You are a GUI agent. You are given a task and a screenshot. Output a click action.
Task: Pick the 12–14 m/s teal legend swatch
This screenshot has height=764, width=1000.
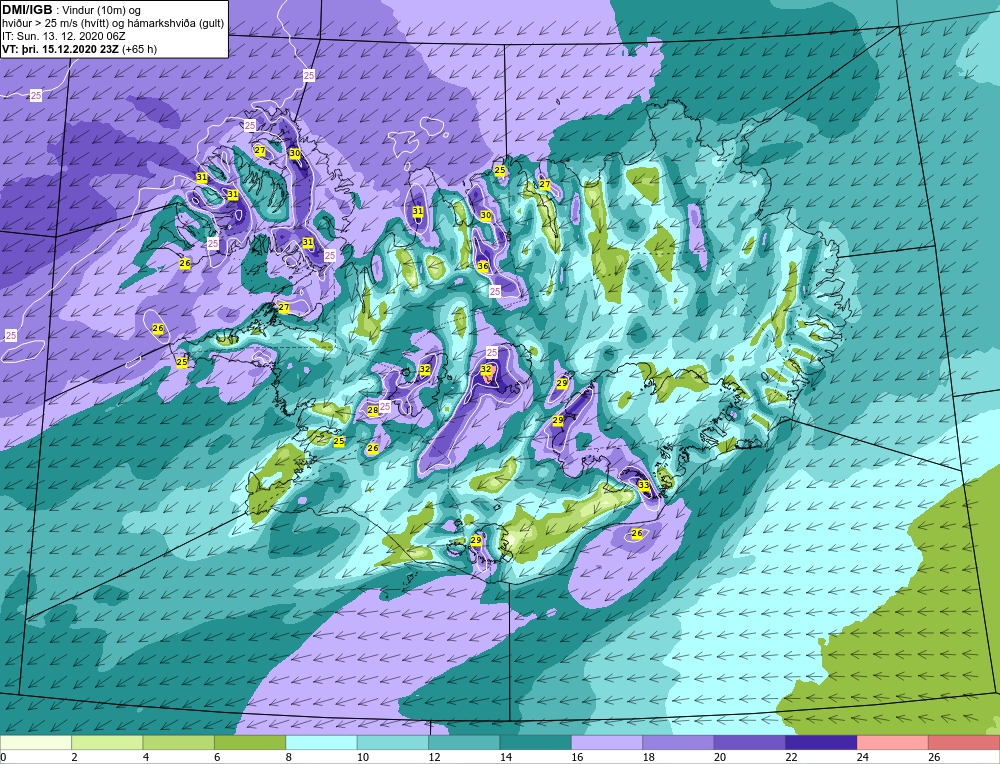coord(464,742)
